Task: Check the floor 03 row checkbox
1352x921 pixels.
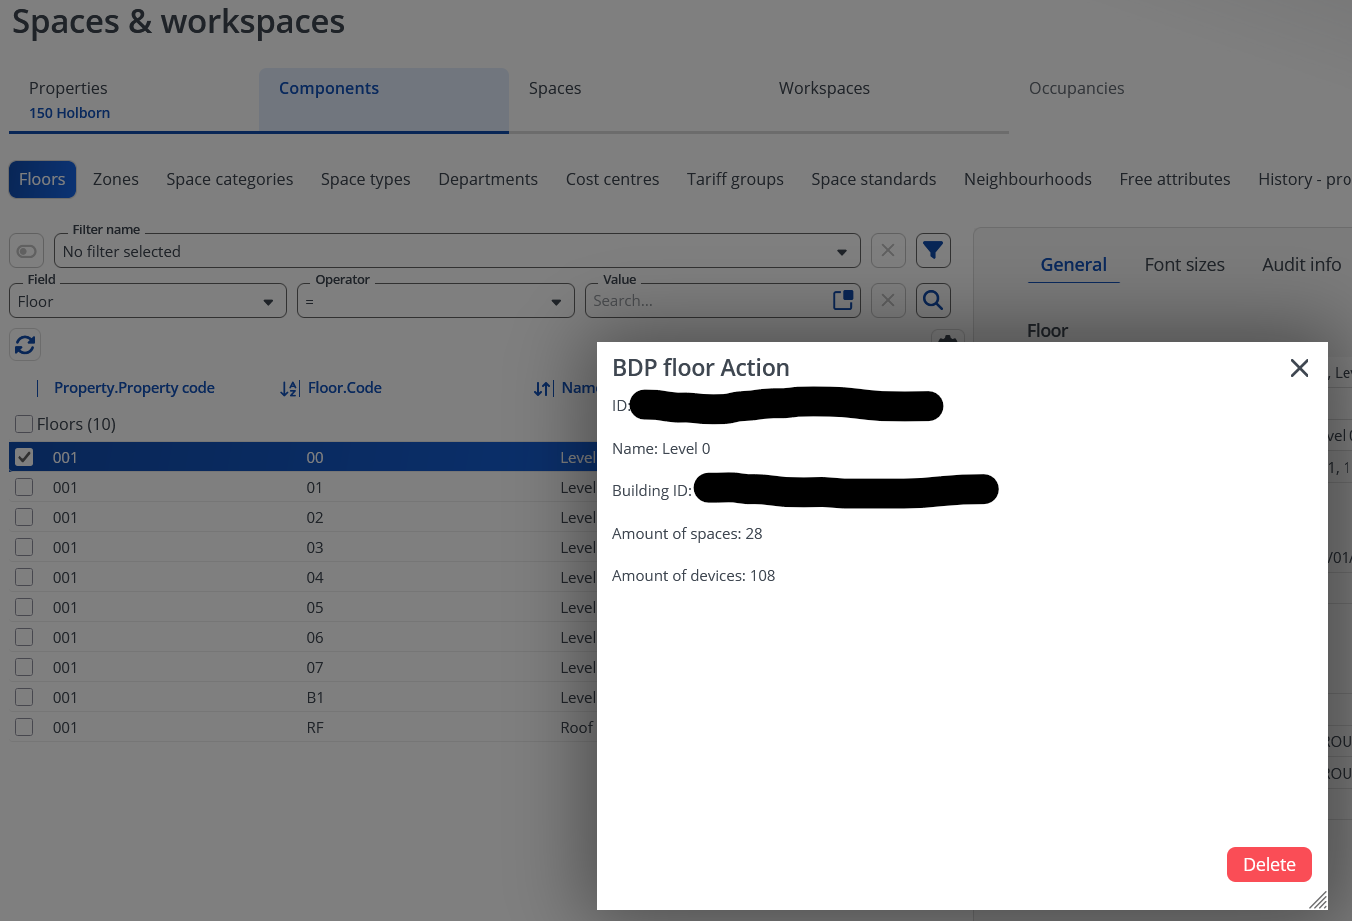Action: pos(24,547)
